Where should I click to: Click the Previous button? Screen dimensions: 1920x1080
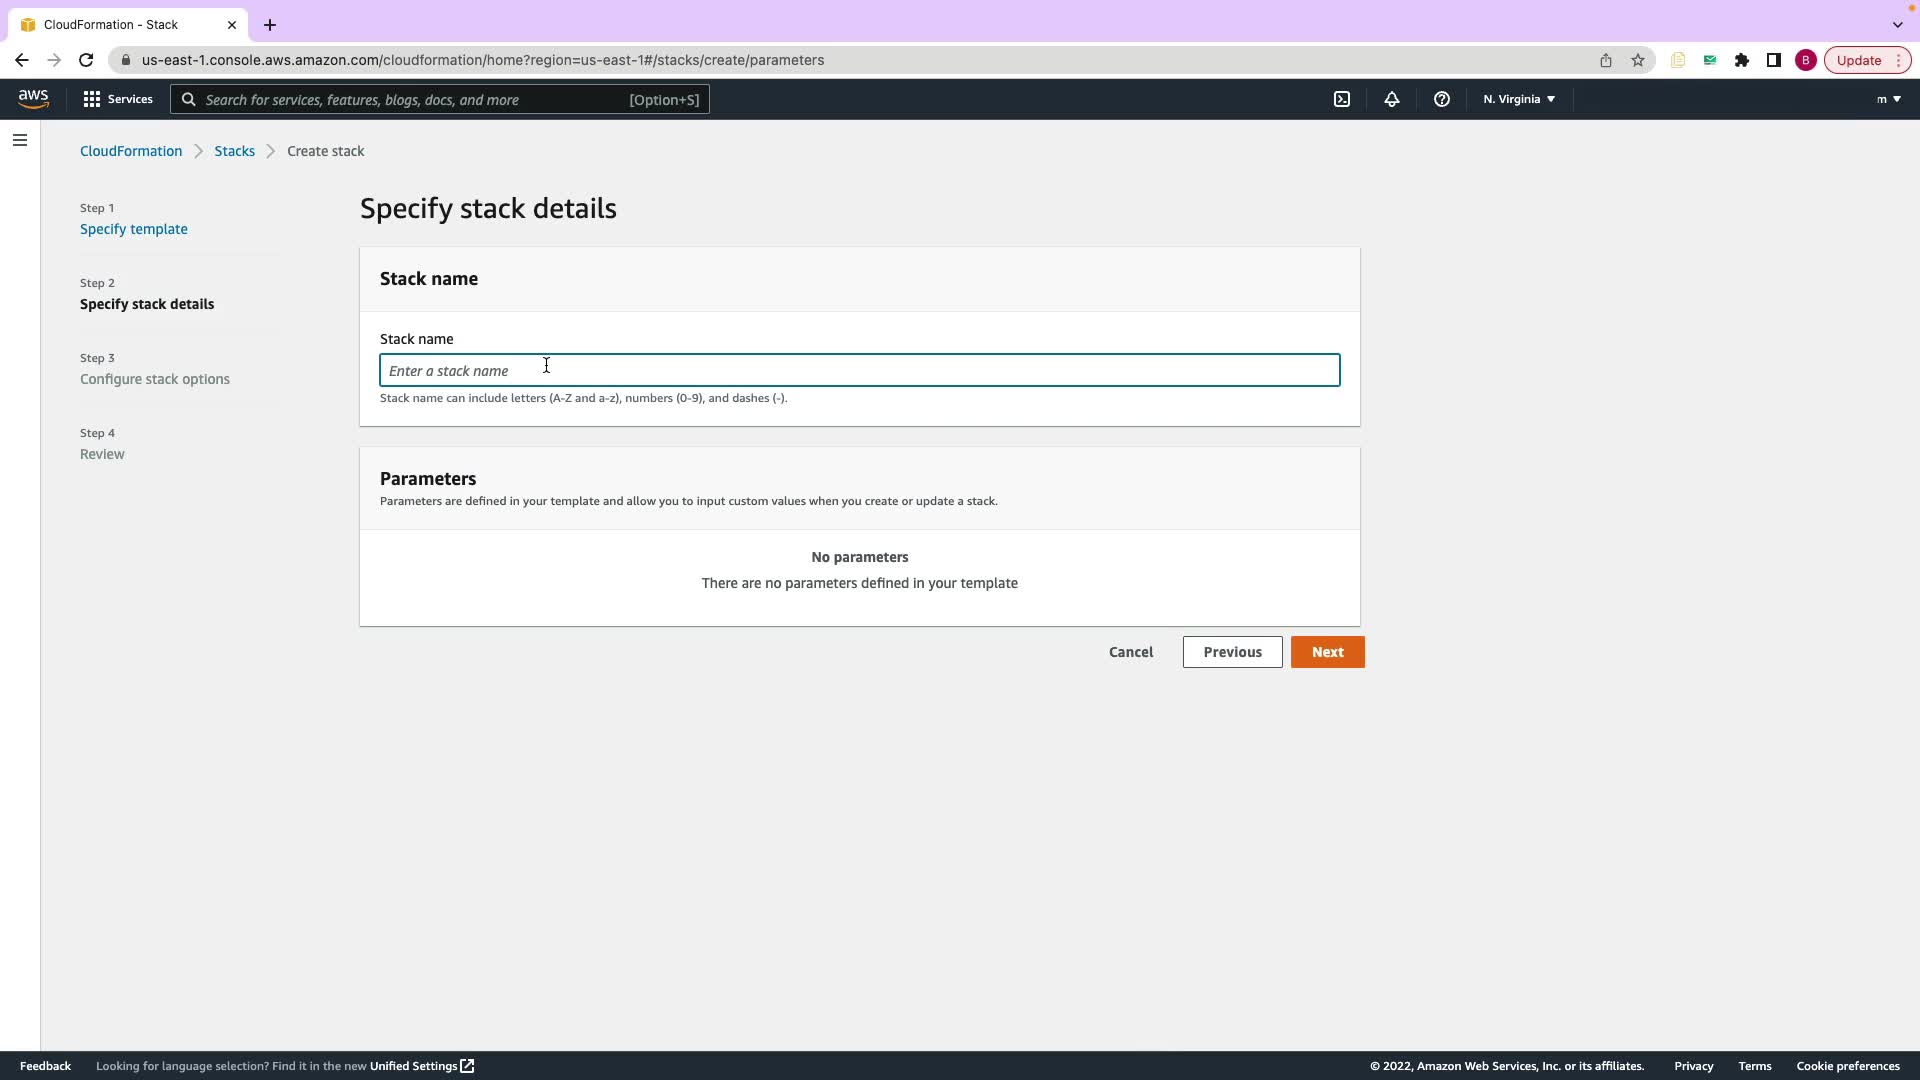pyautogui.click(x=1232, y=652)
